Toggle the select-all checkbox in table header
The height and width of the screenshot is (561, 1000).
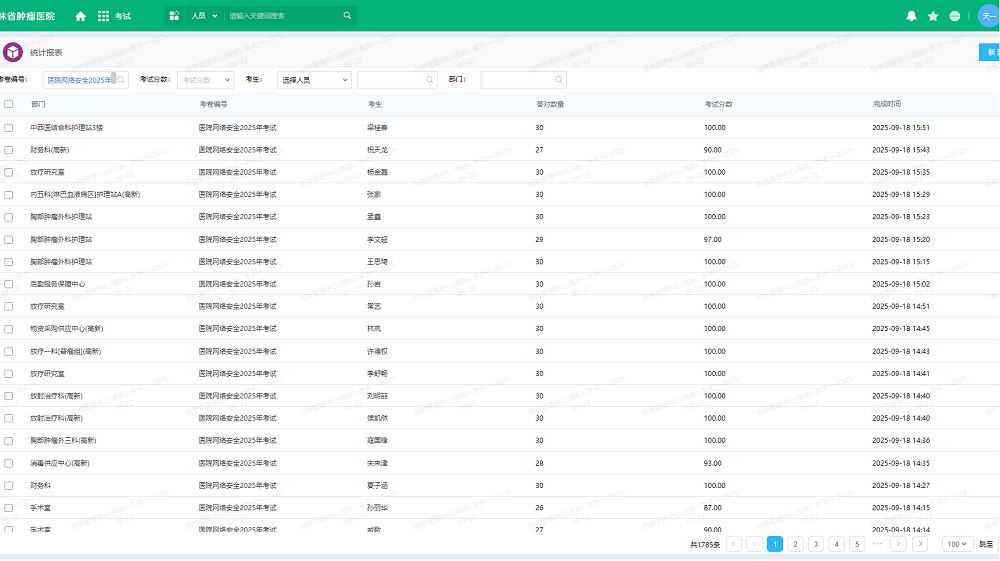[x=9, y=104]
